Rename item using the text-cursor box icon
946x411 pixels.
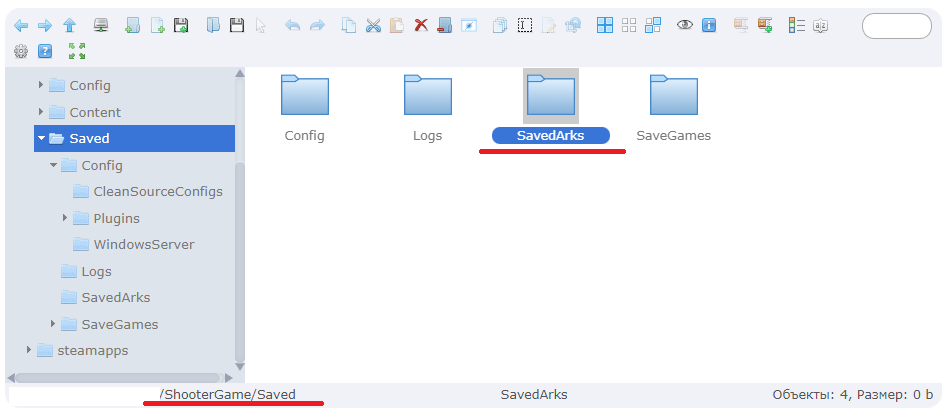pos(525,25)
